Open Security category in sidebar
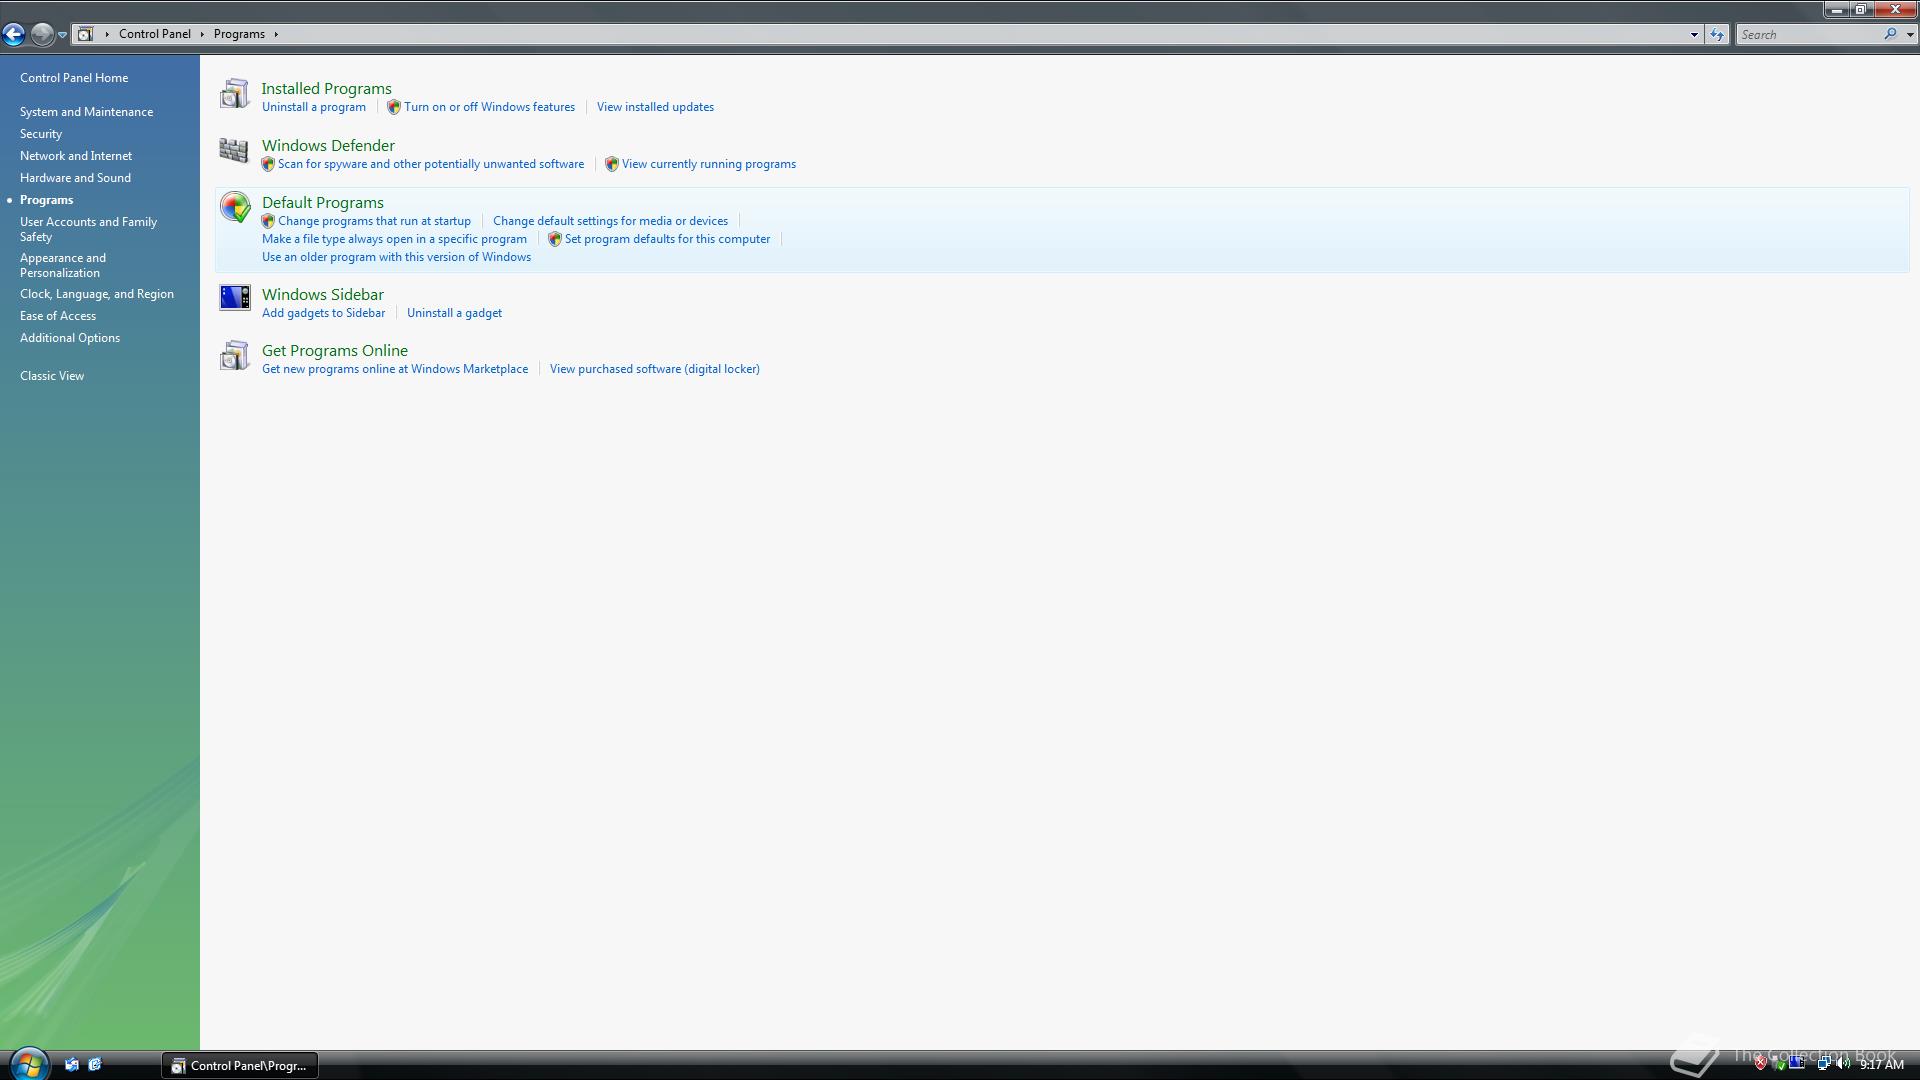The image size is (1920, 1080). [x=41, y=134]
